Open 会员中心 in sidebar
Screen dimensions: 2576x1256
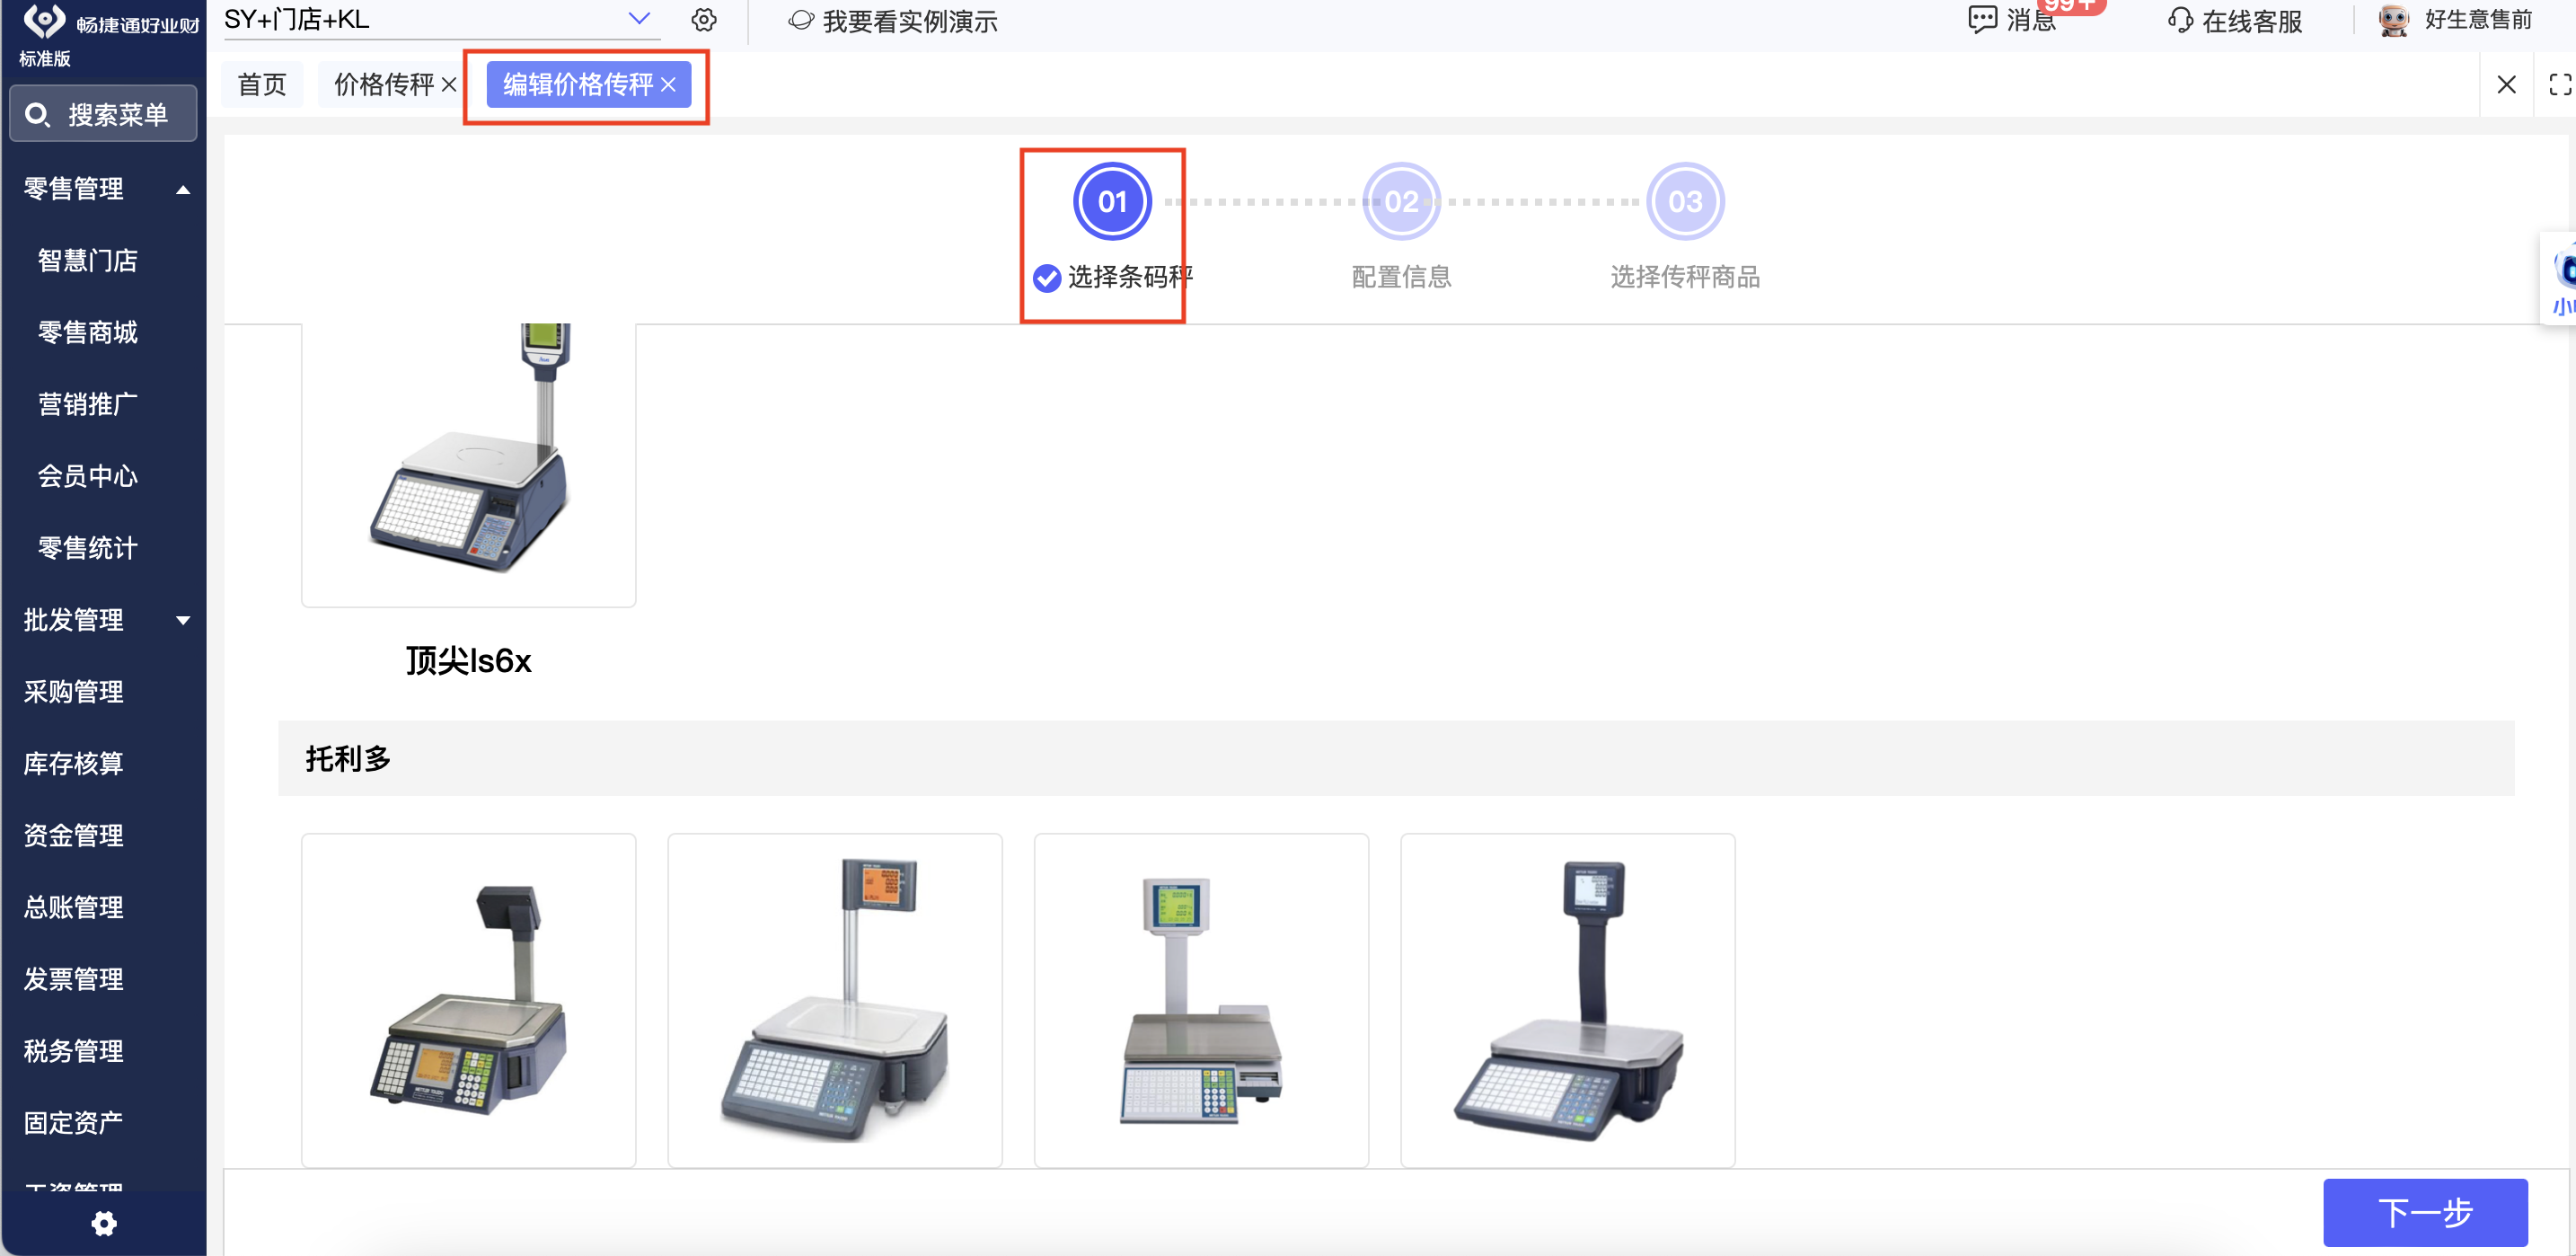pos(88,477)
